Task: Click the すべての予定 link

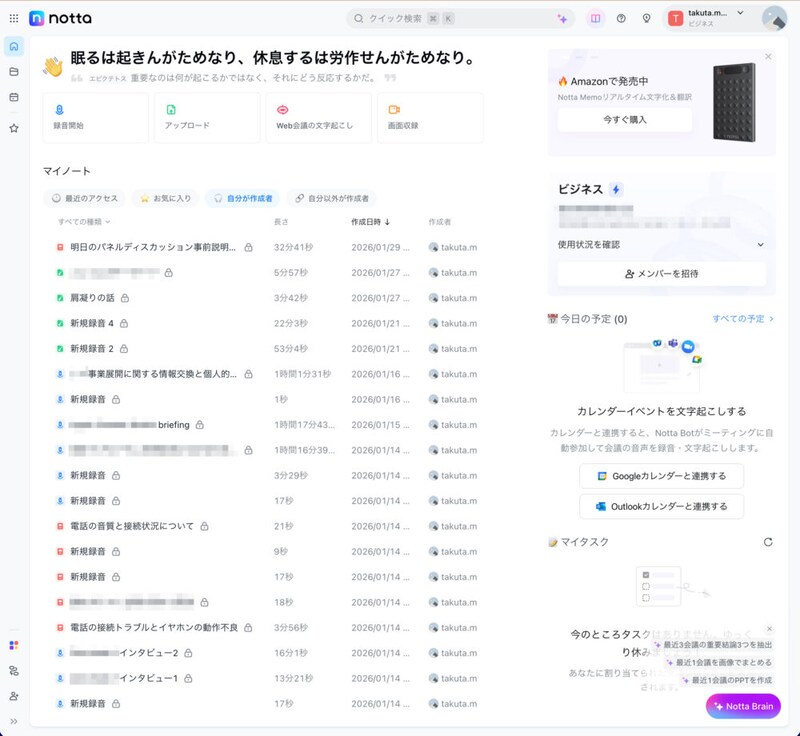Action: point(742,319)
